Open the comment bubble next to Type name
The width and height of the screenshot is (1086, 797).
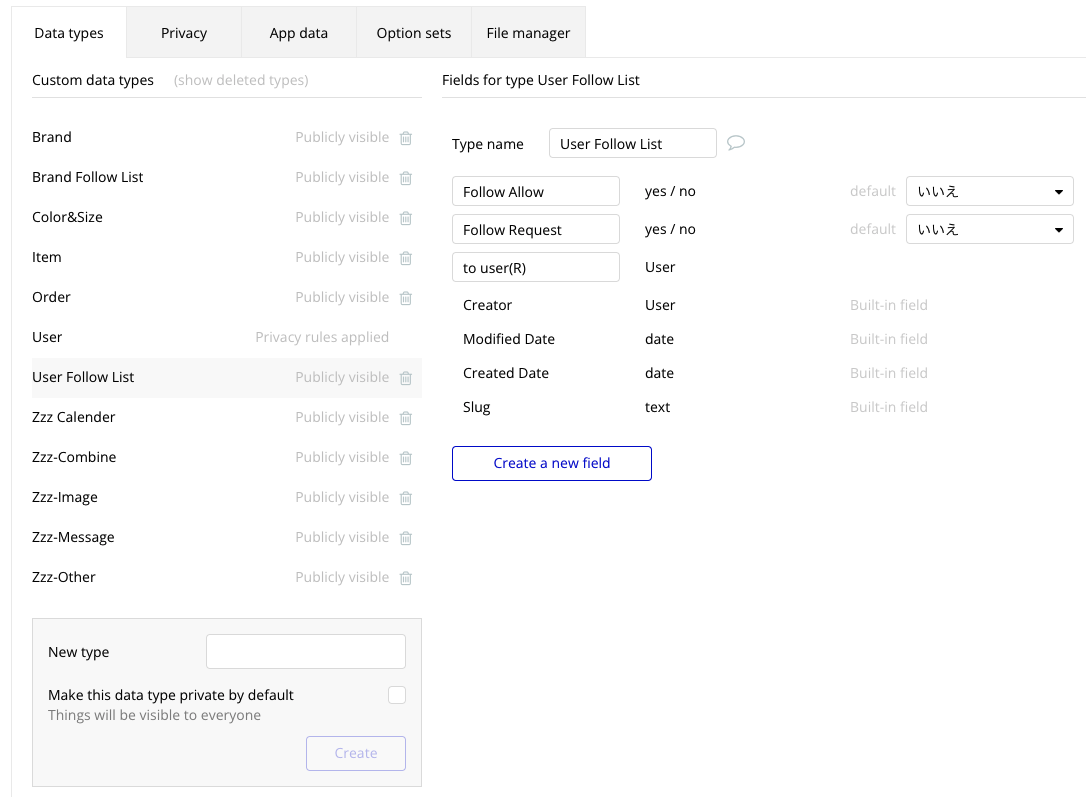click(x=736, y=143)
